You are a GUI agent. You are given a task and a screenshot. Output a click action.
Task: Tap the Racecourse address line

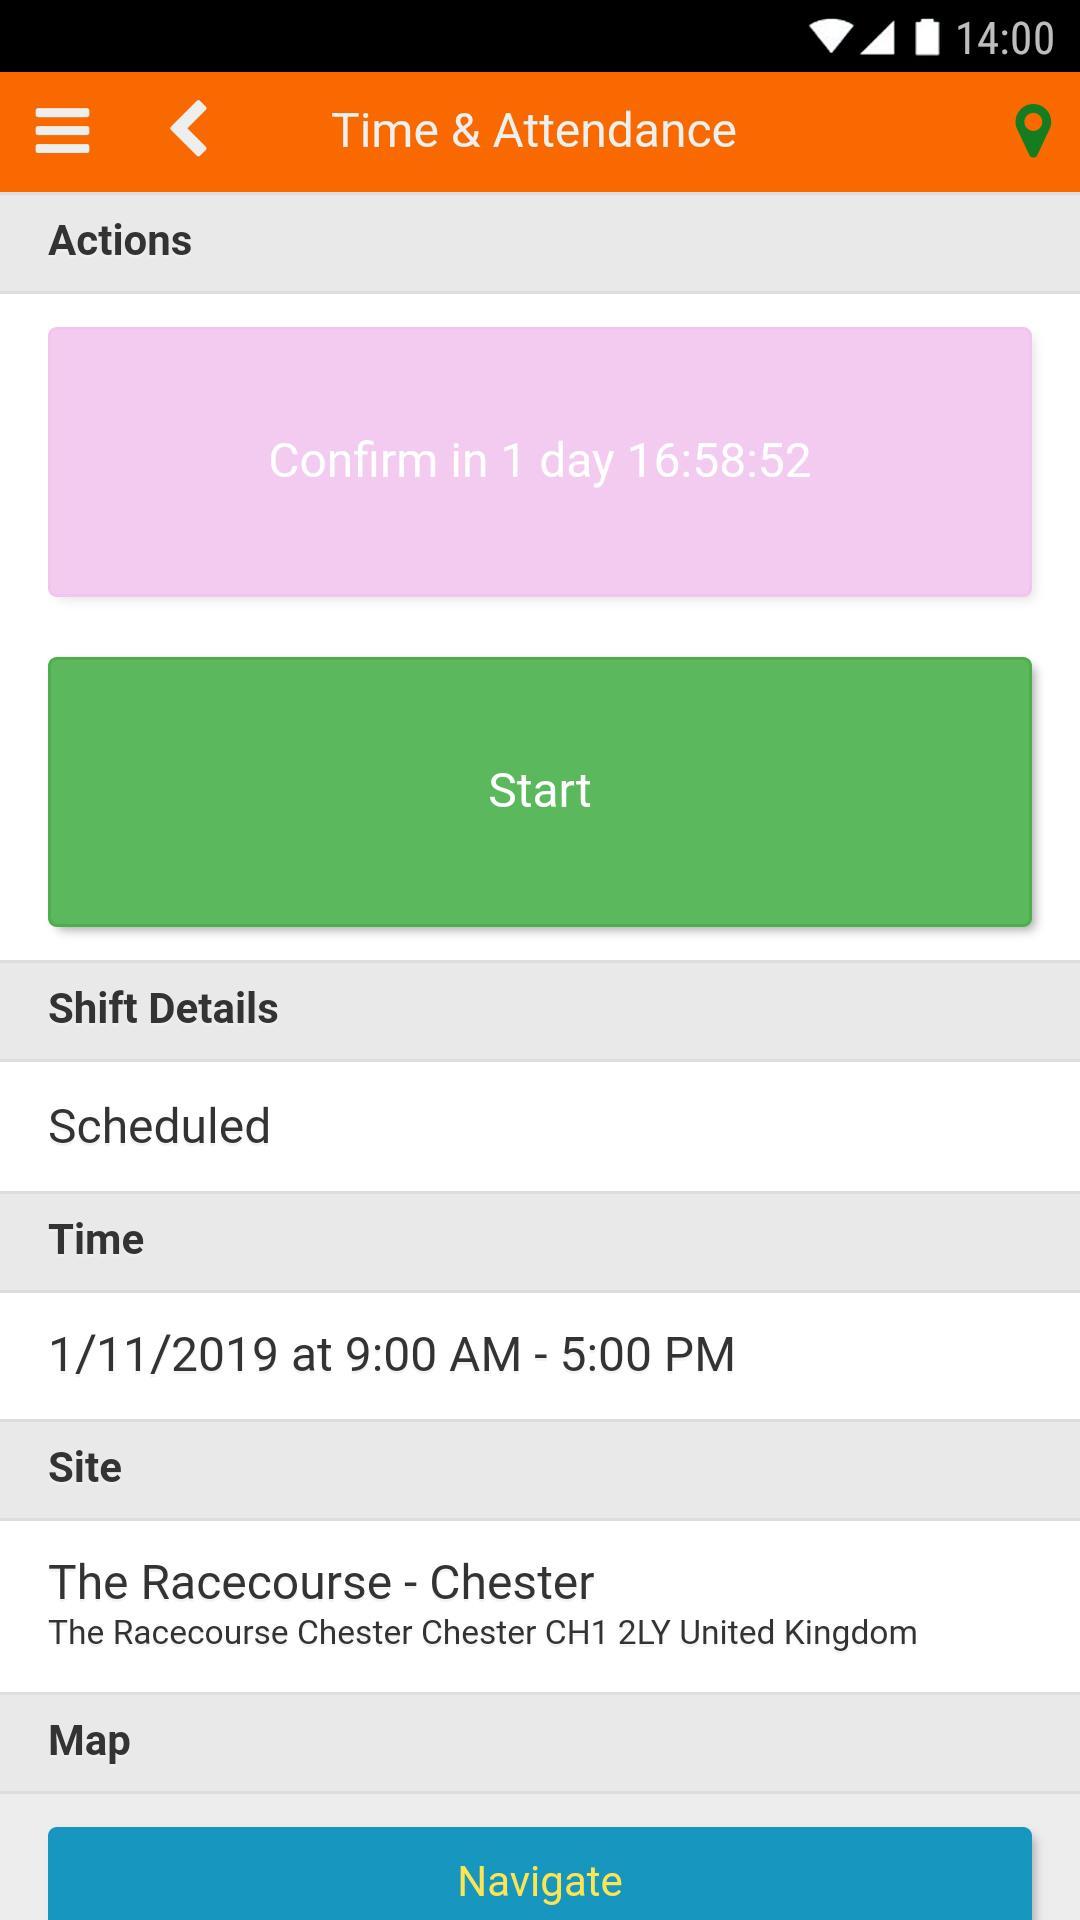pyautogui.click(x=482, y=1633)
